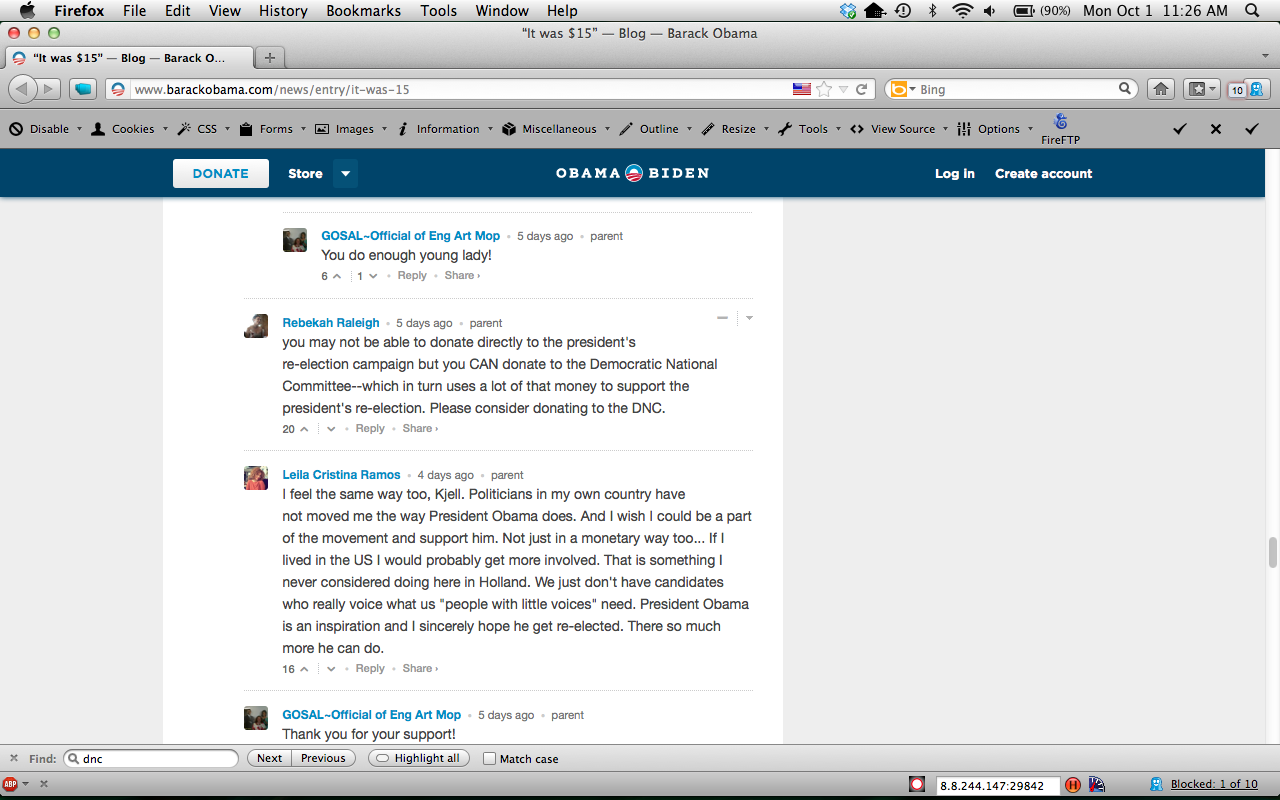Viewport: 1280px width, 800px height.
Task: Upvote Rebekah Raleigh's comment
Action: click(304, 429)
